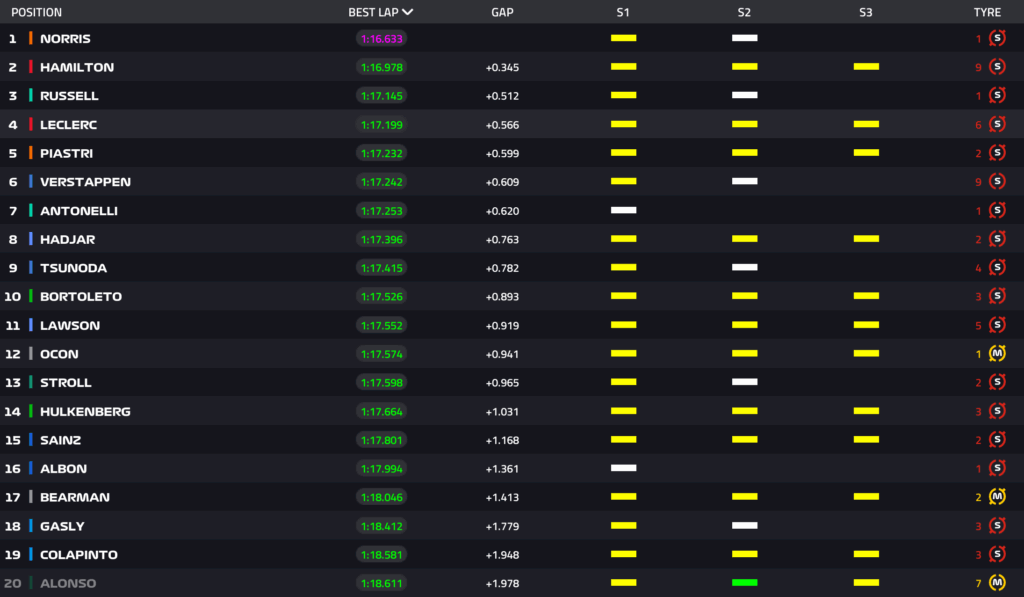Click Hamilton's 1:16.978 lap time

pyautogui.click(x=381, y=67)
